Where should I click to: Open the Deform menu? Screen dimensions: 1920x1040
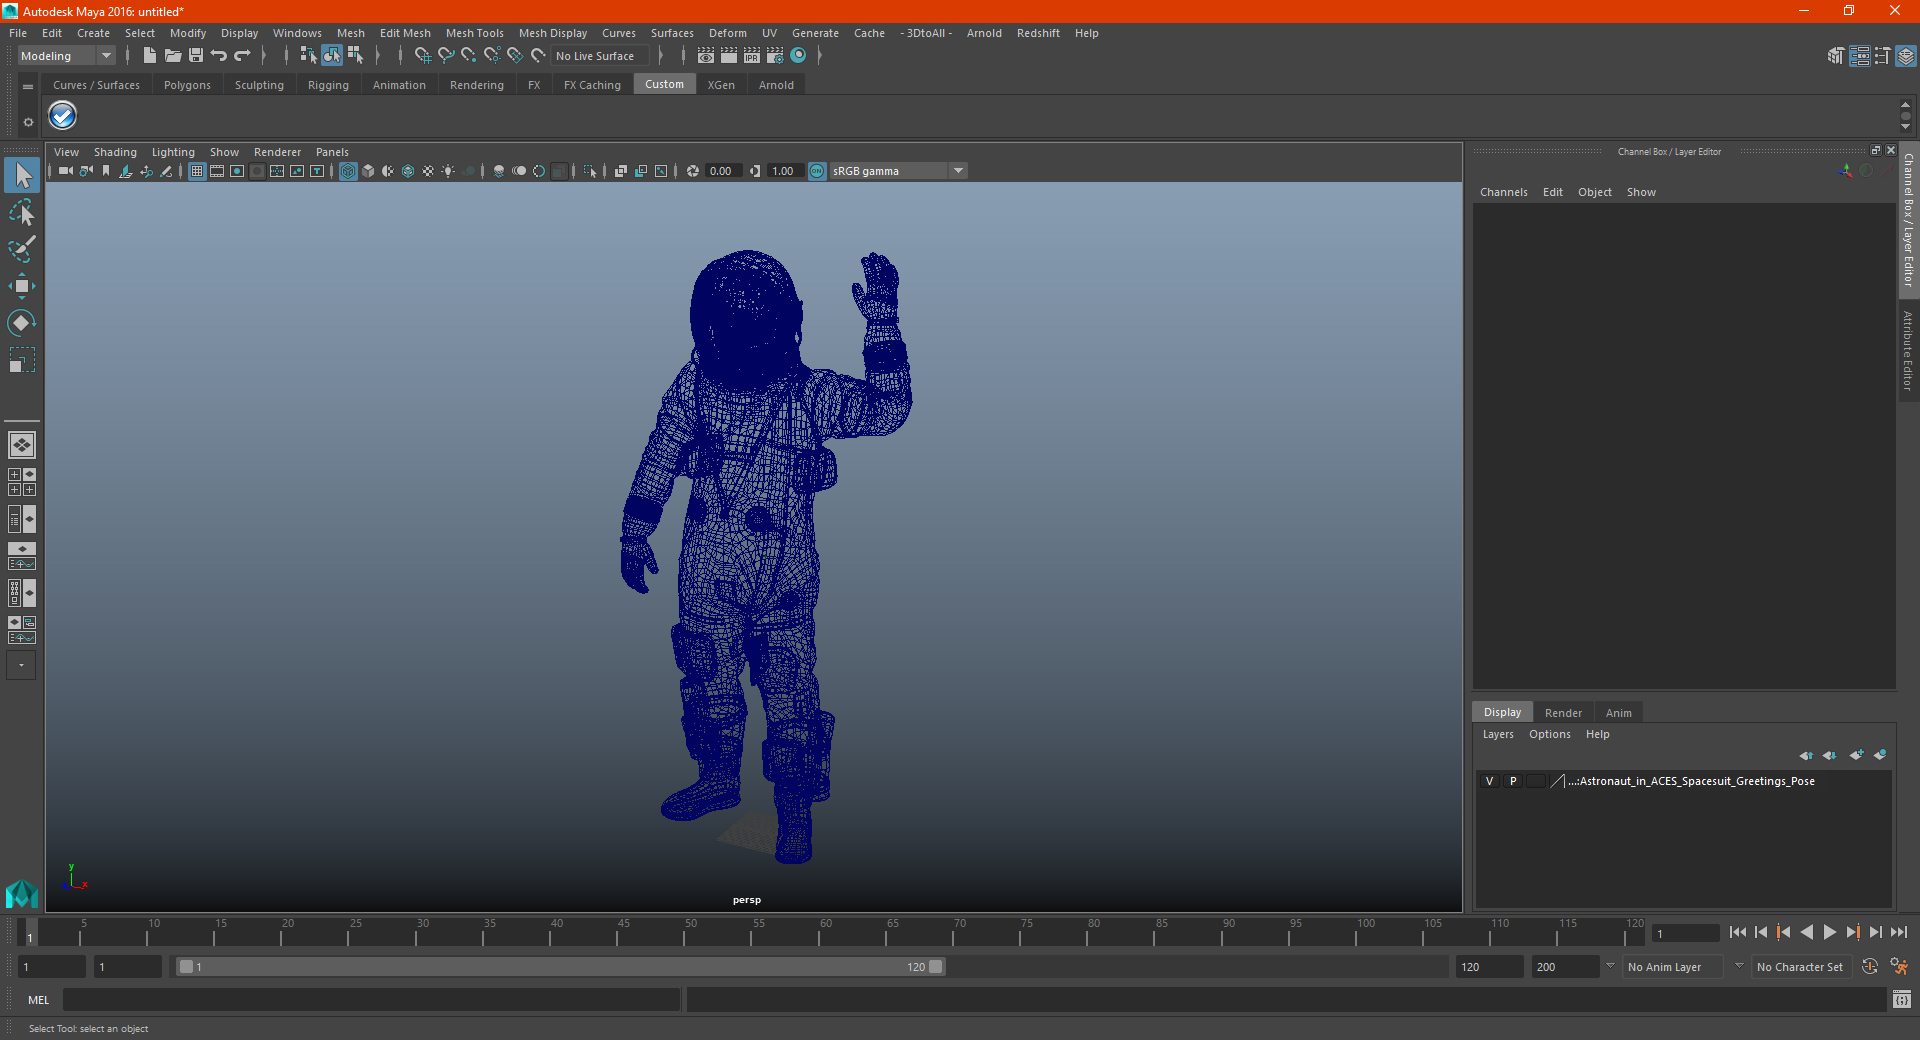(x=727, y=33)
